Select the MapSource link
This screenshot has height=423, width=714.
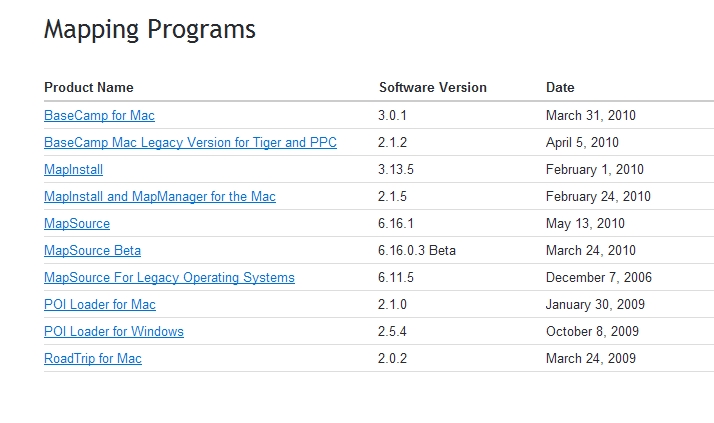77,224
